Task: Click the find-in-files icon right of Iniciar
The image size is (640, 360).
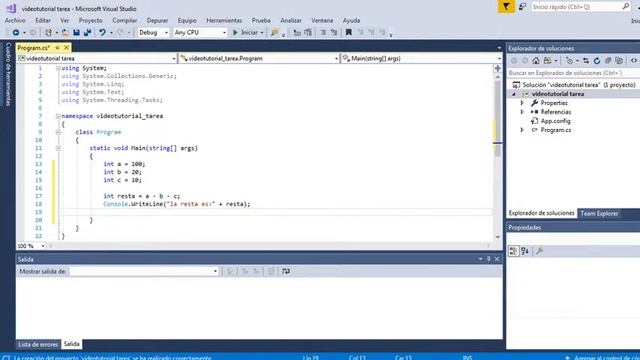Action: [x=274, y=32]
